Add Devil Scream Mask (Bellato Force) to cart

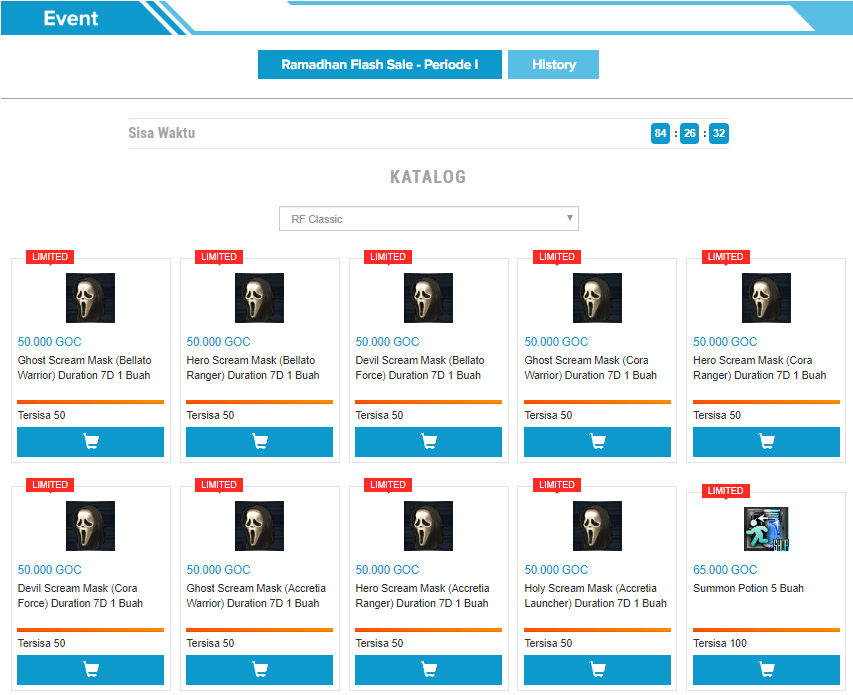coord(428,442)
